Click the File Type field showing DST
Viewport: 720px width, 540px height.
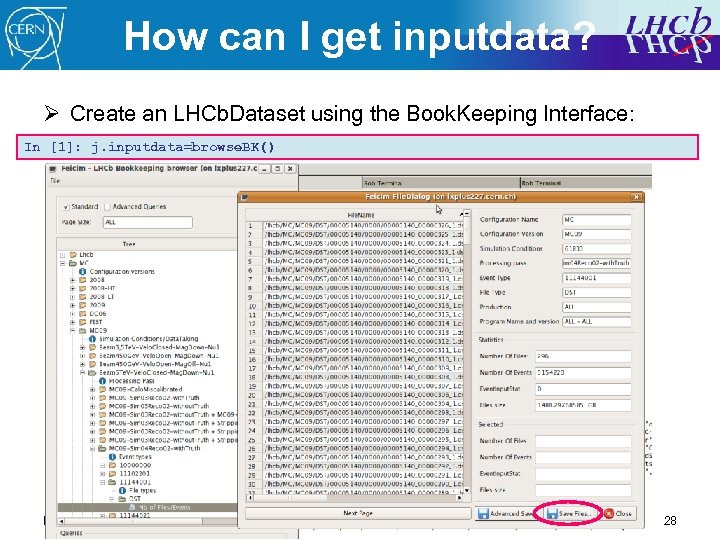point(596,292)
